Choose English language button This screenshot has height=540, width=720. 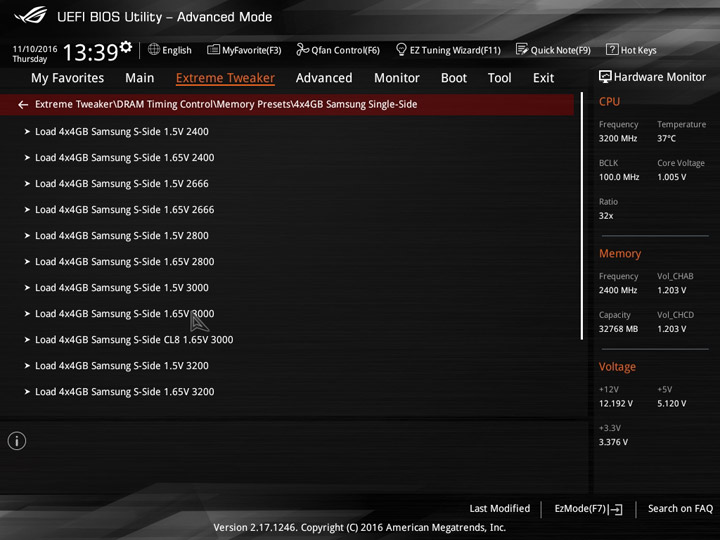[169, 50]
